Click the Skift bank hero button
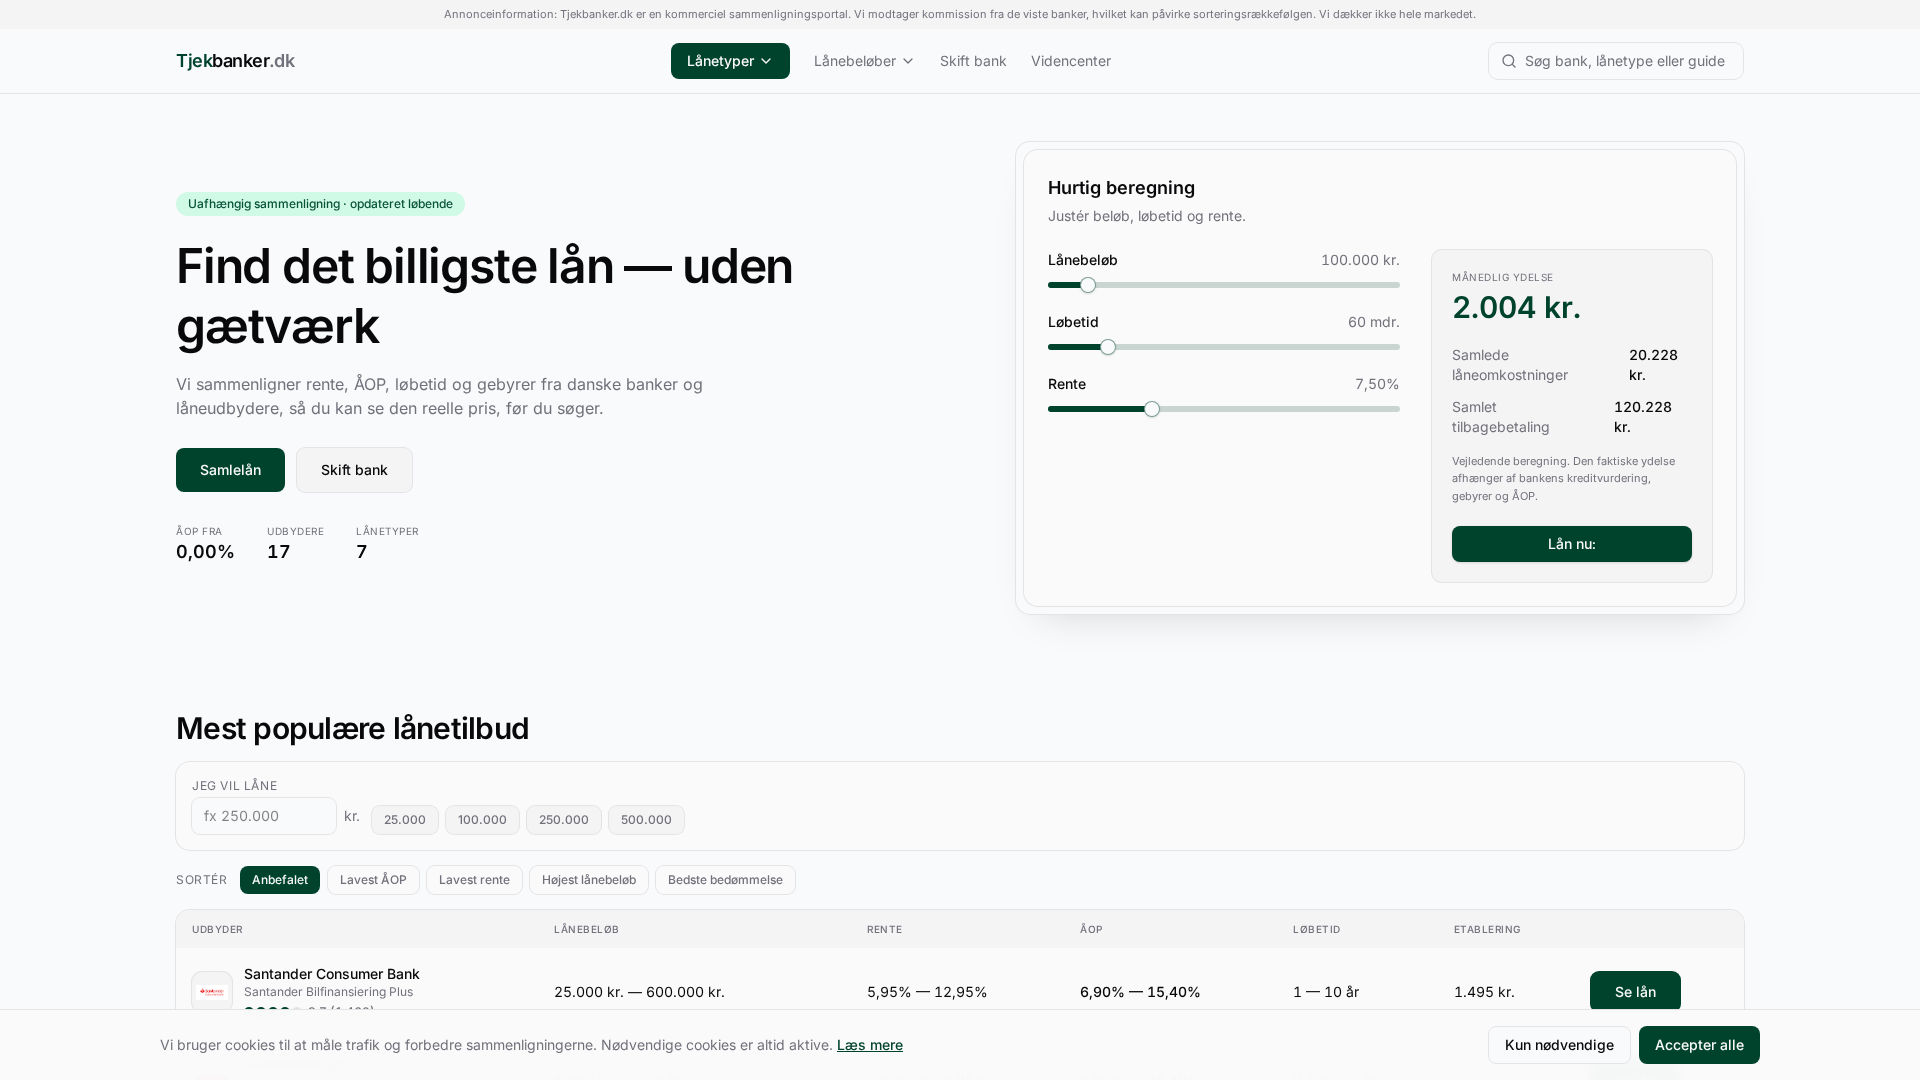1920x1080 pixels. tap(354, 470)
